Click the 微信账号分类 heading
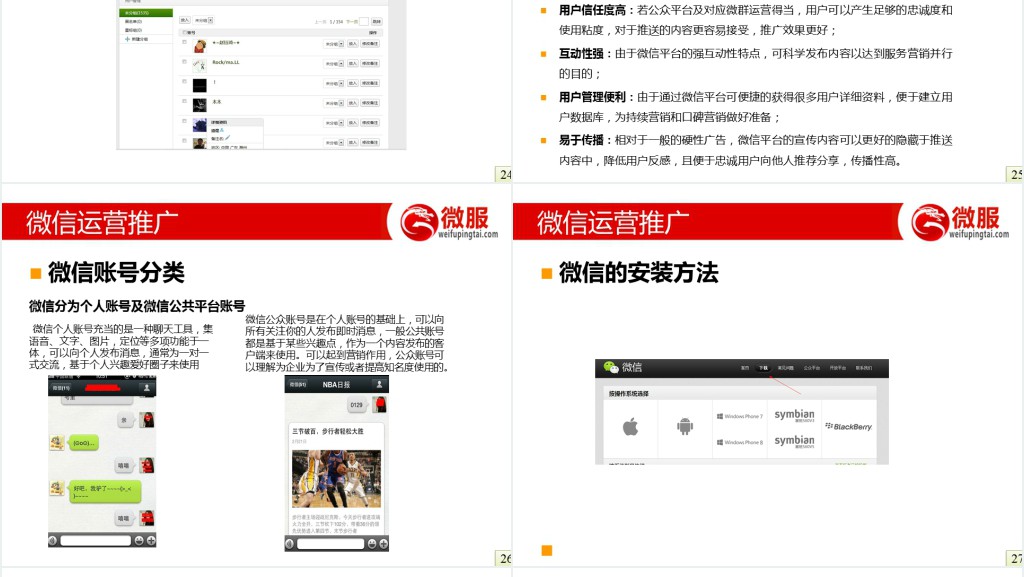The image size is (1024, 577). coord(116,273)
